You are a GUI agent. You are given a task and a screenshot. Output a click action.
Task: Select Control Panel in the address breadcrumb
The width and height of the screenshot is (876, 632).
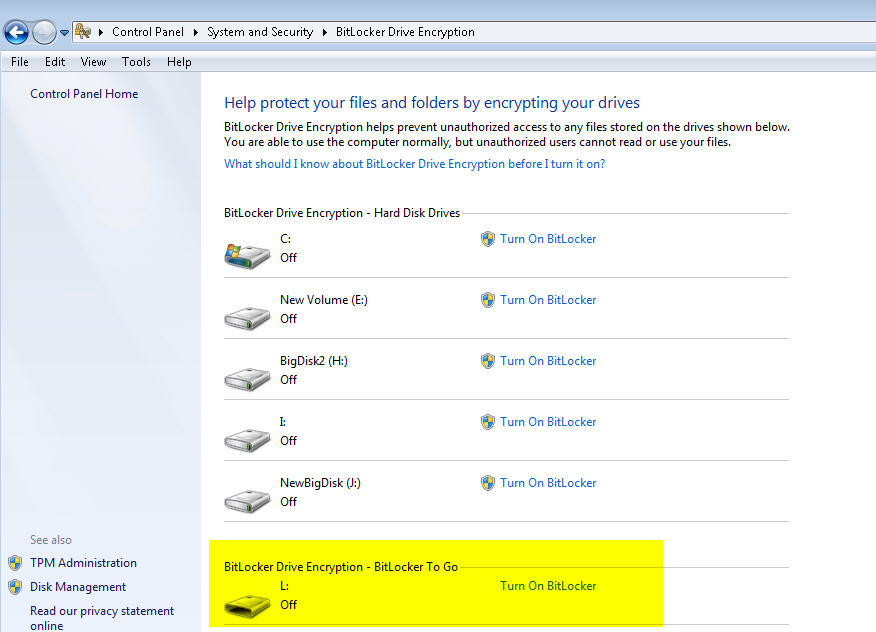(x=147, y=32)
